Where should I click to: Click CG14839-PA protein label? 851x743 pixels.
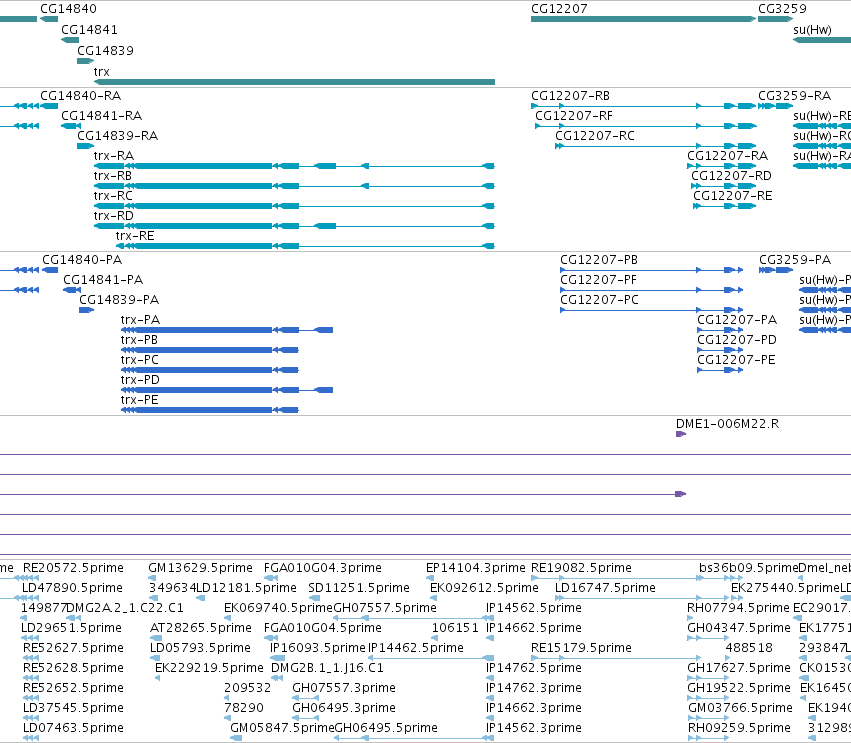(x=119, y=301)
